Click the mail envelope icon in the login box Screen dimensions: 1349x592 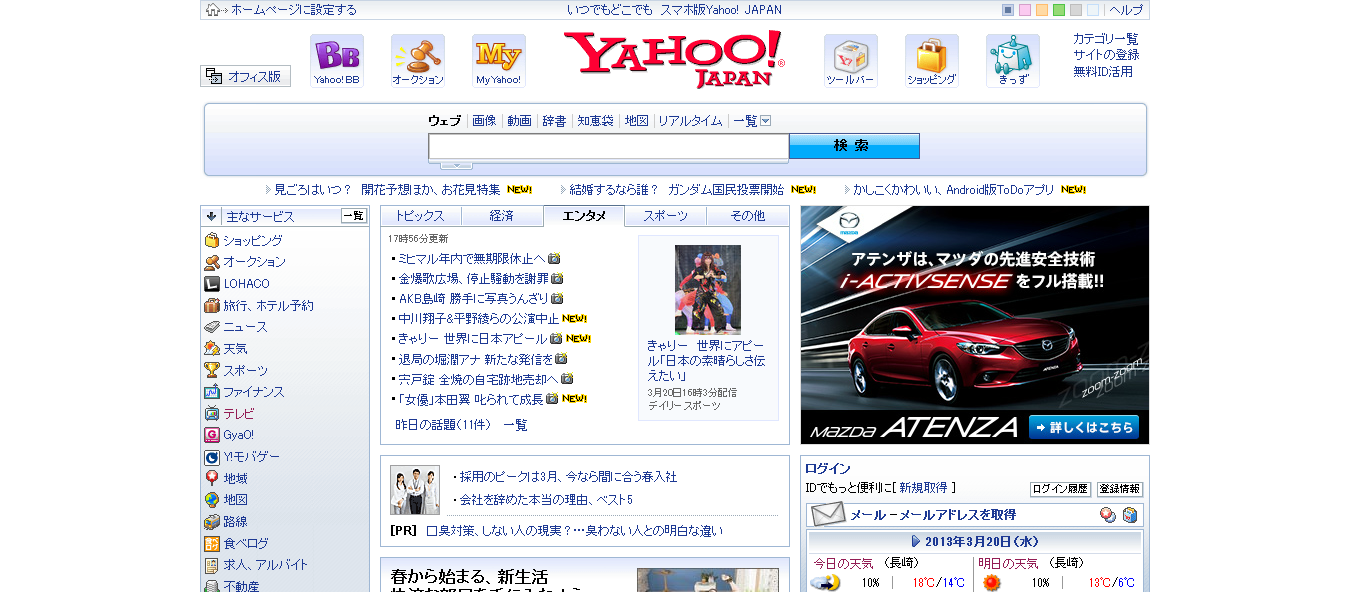pos(828,515)
